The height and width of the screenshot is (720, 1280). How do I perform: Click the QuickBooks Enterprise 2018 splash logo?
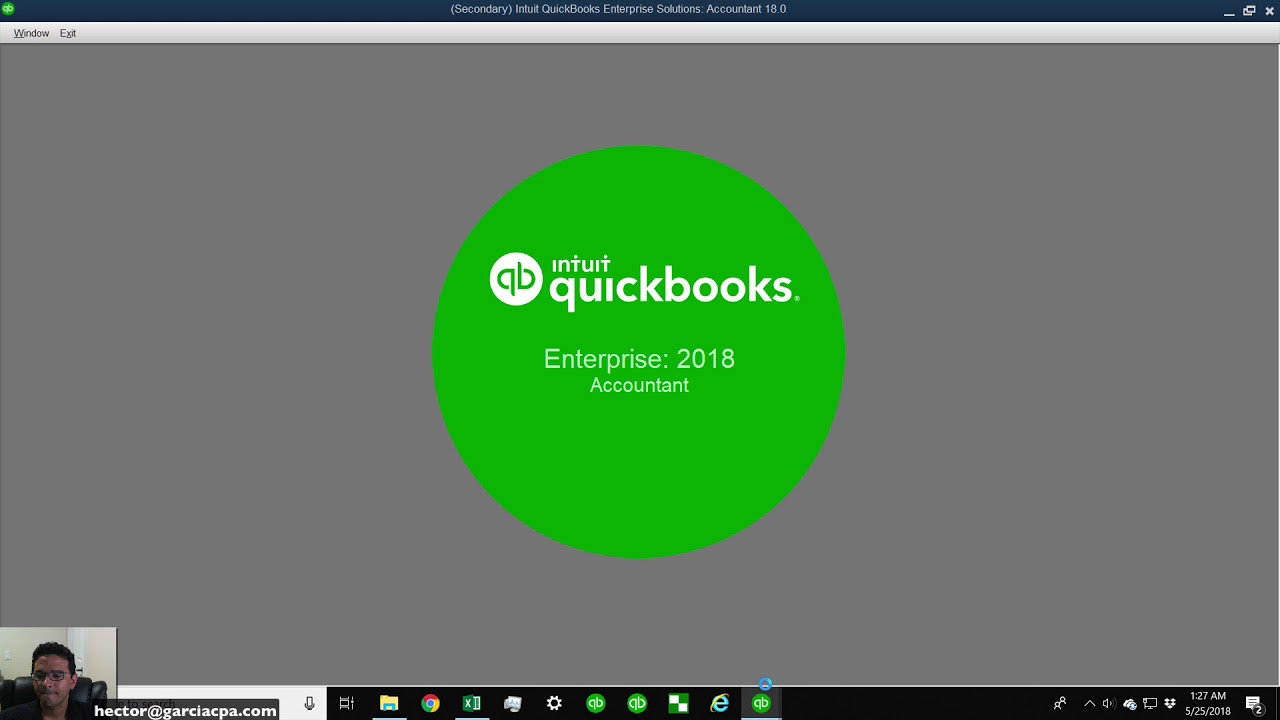pyautogui.click(x=639, y=352)
